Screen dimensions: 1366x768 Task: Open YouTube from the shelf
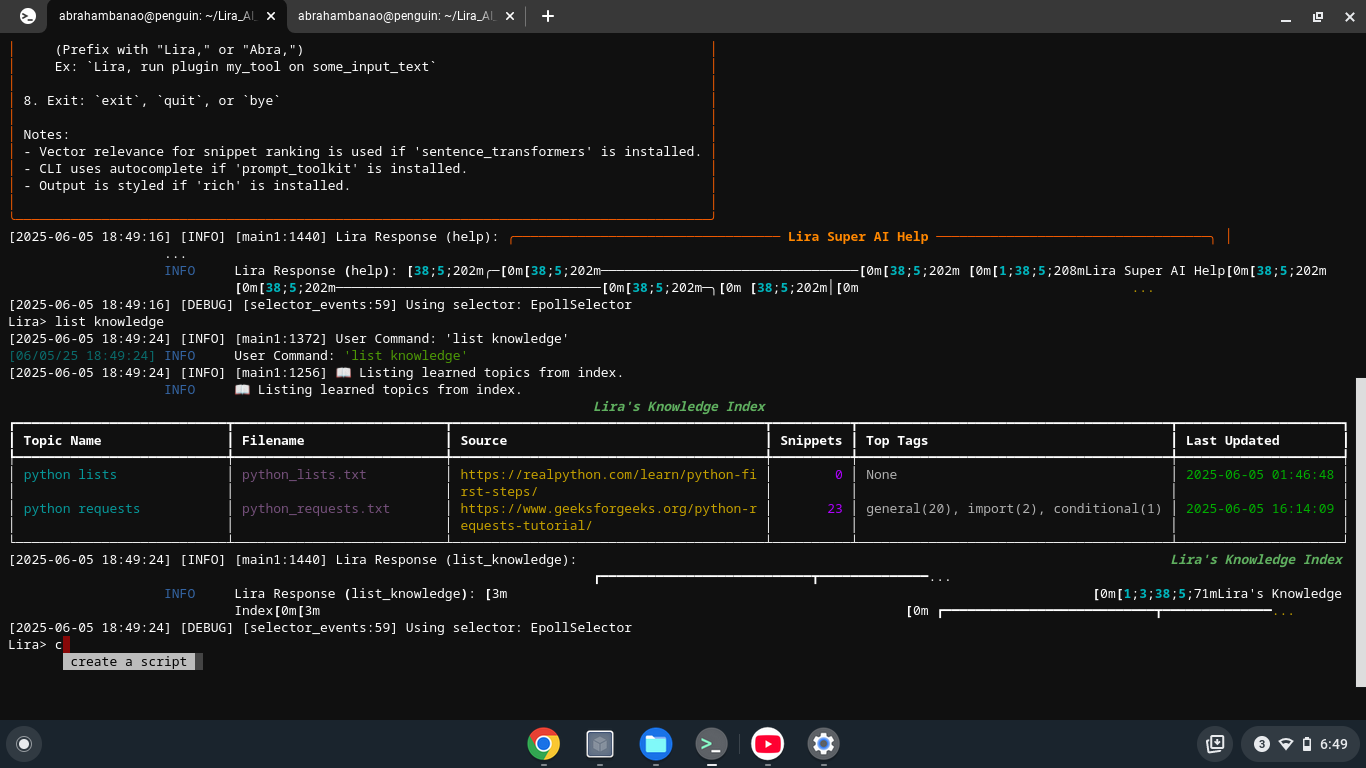[x=767, y=744]
